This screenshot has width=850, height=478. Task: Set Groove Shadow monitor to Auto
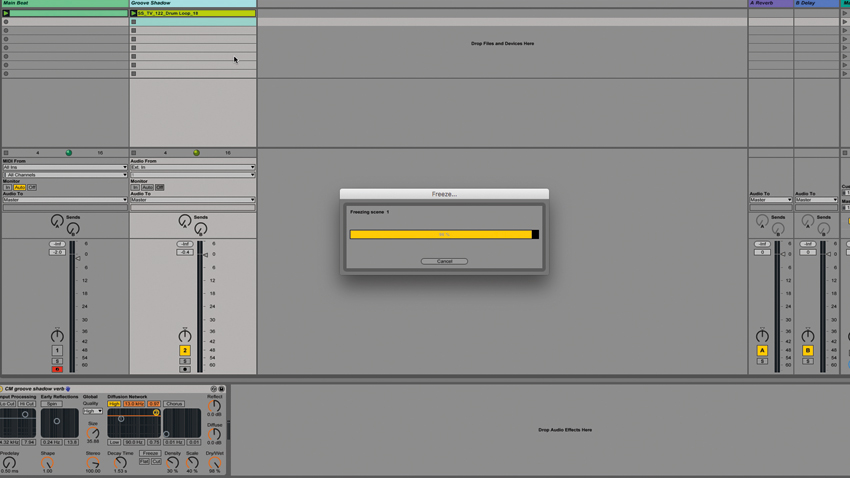(x=147, y=188)
